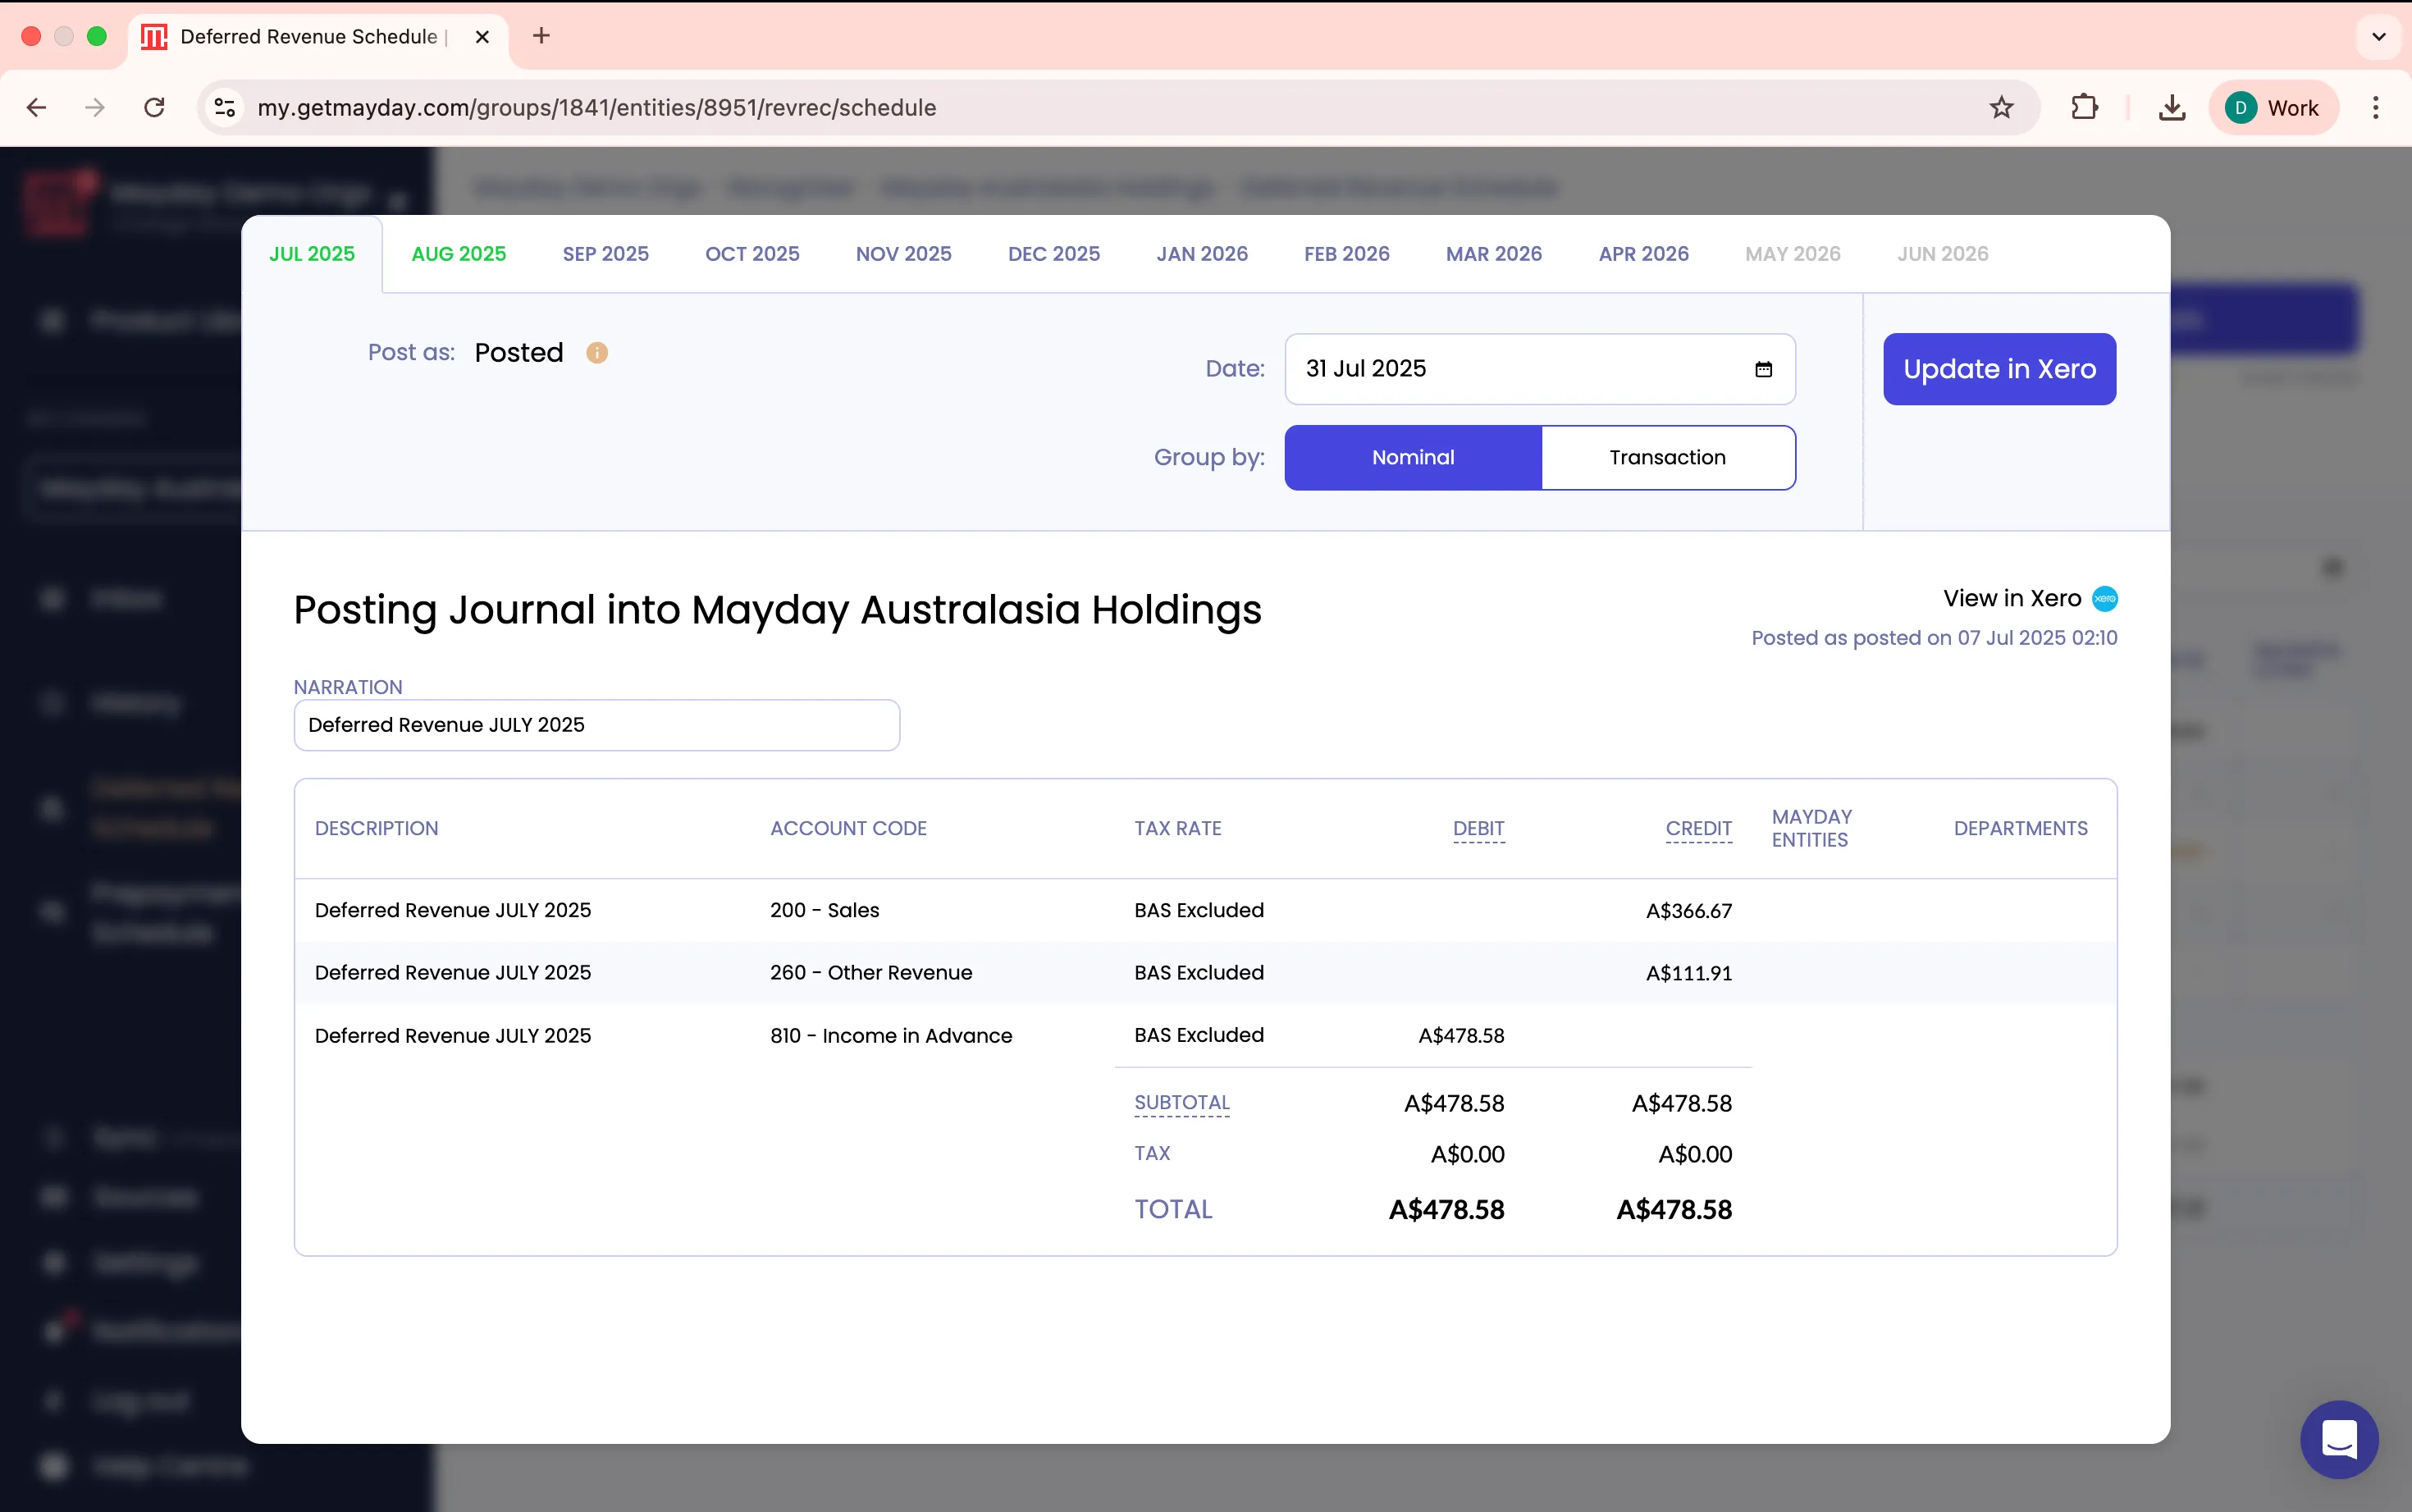Bookmark this page with the star icon
The image size is (2412, 1512).
pos(2001,108)
